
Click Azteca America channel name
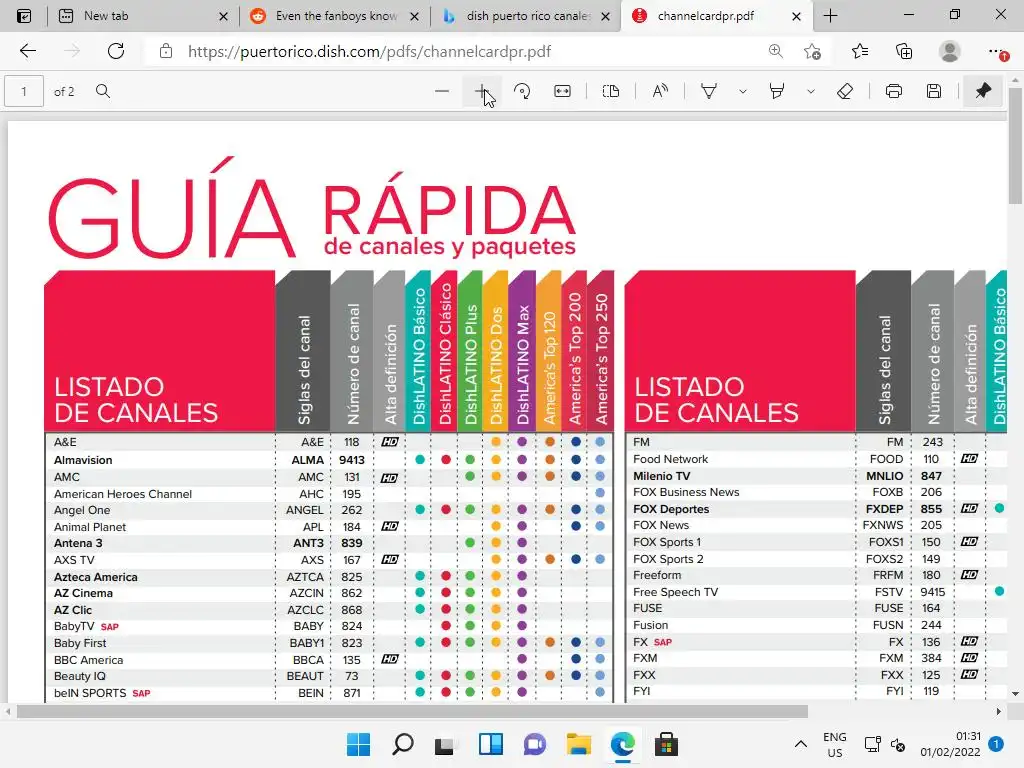95,577
